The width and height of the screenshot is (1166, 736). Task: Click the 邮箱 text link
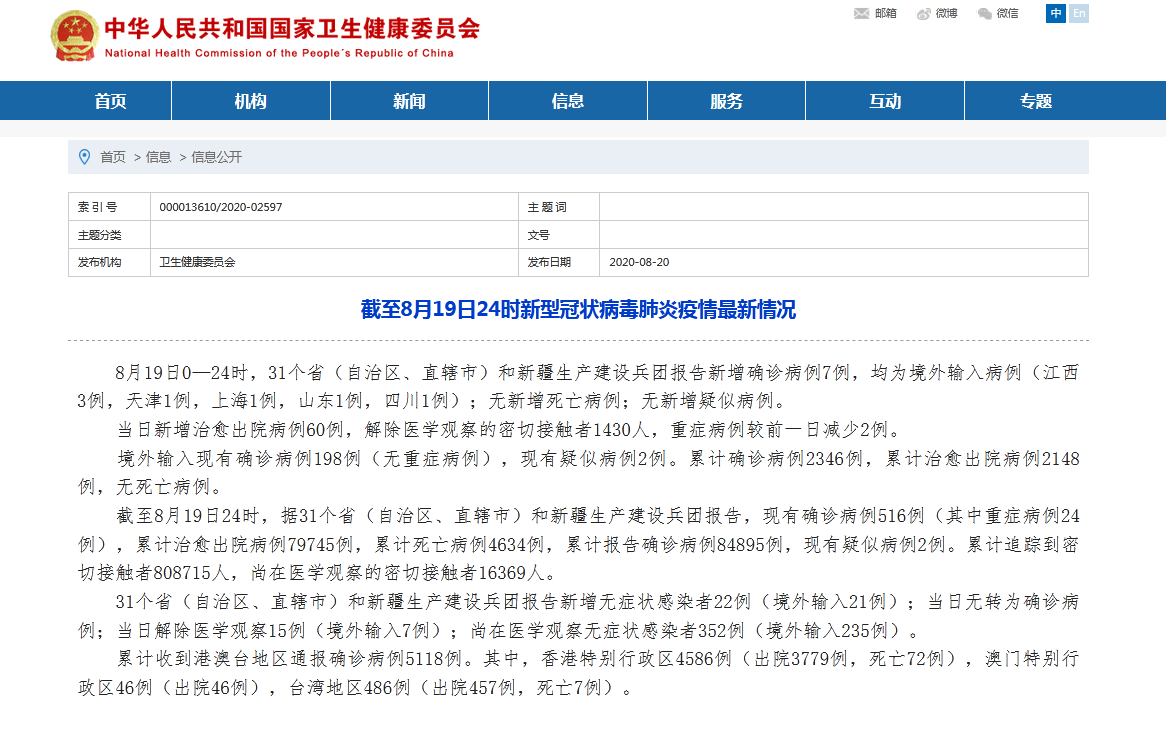point(886,13)
